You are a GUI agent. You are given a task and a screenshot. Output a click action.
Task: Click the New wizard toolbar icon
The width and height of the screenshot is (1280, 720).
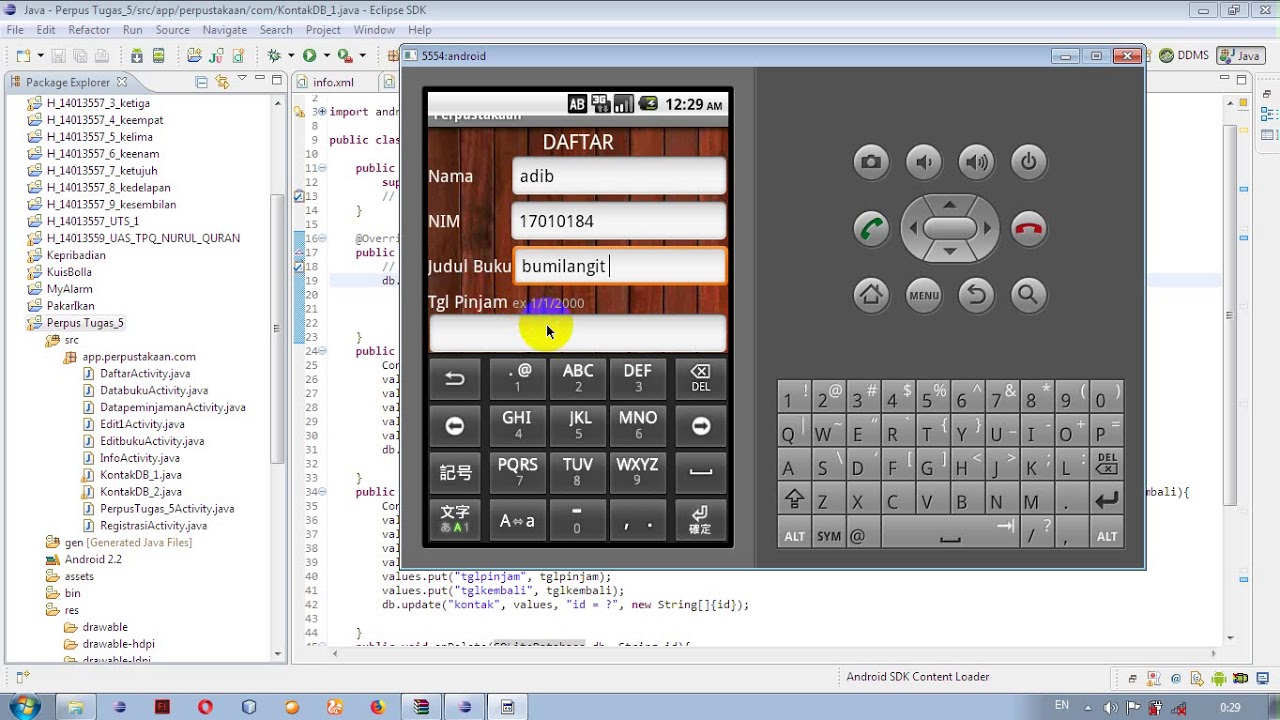click(22, 56)
